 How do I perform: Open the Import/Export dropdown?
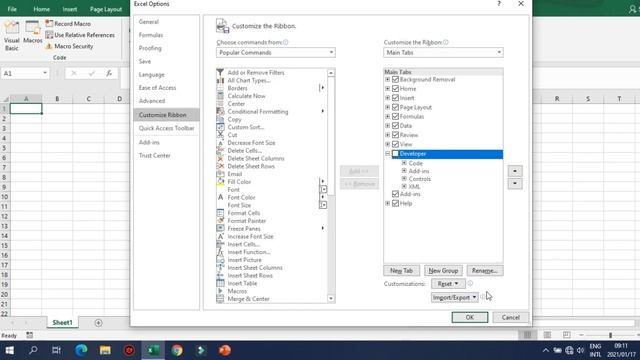coord(454,298)
